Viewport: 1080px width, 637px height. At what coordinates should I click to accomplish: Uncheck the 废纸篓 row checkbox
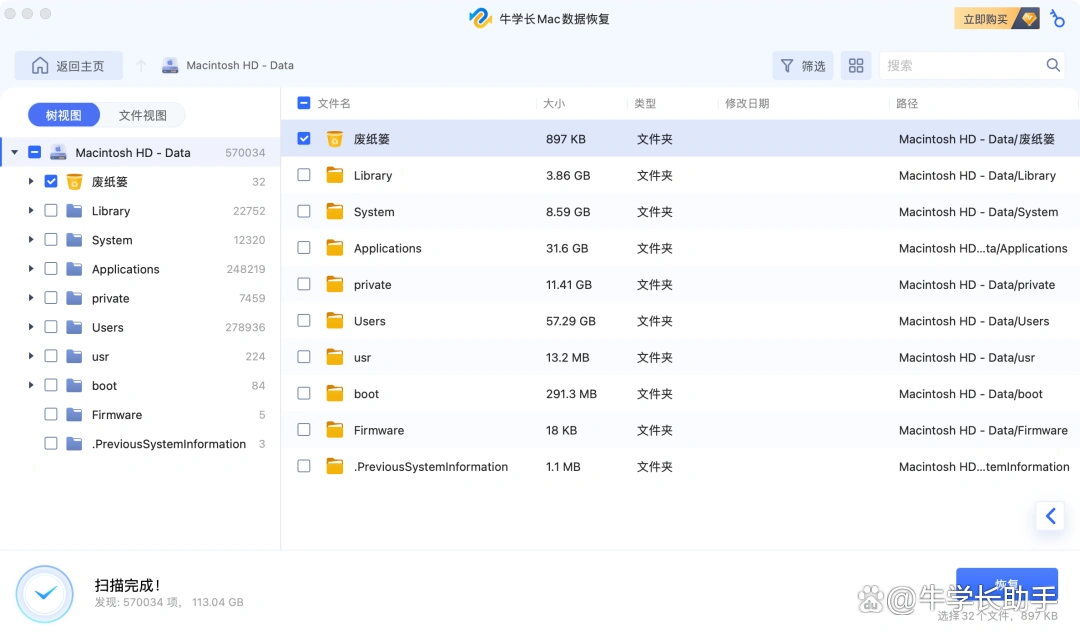pos(303,138)
